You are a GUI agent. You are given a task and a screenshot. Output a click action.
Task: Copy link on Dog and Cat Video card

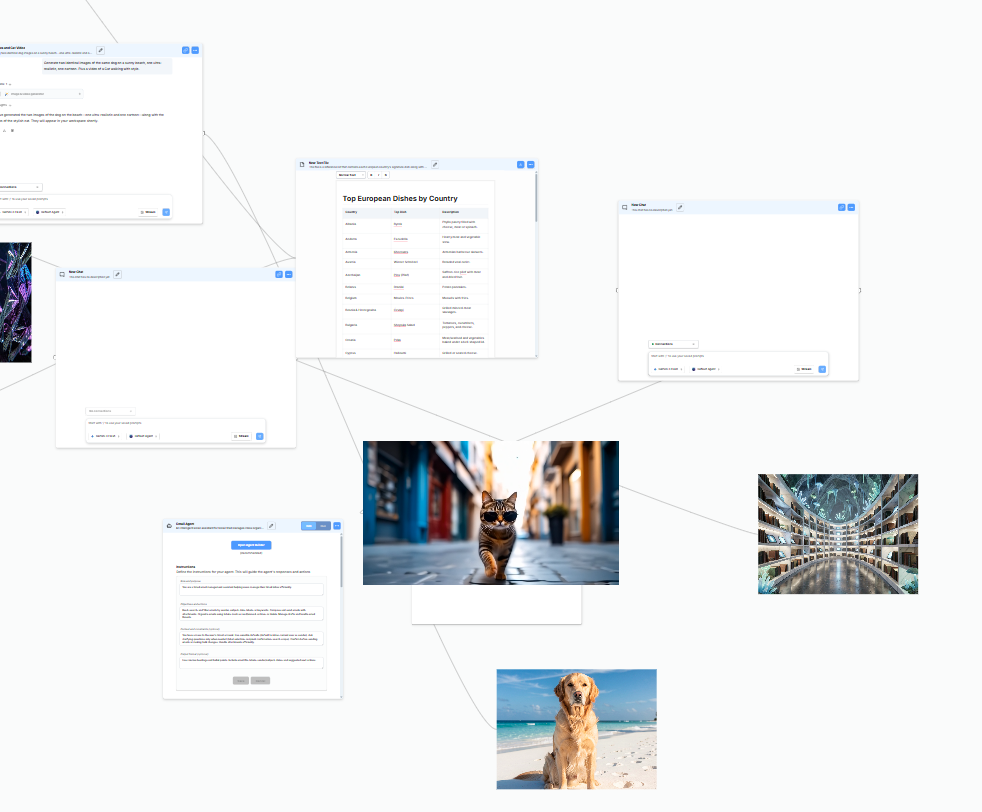coord(185,50)
